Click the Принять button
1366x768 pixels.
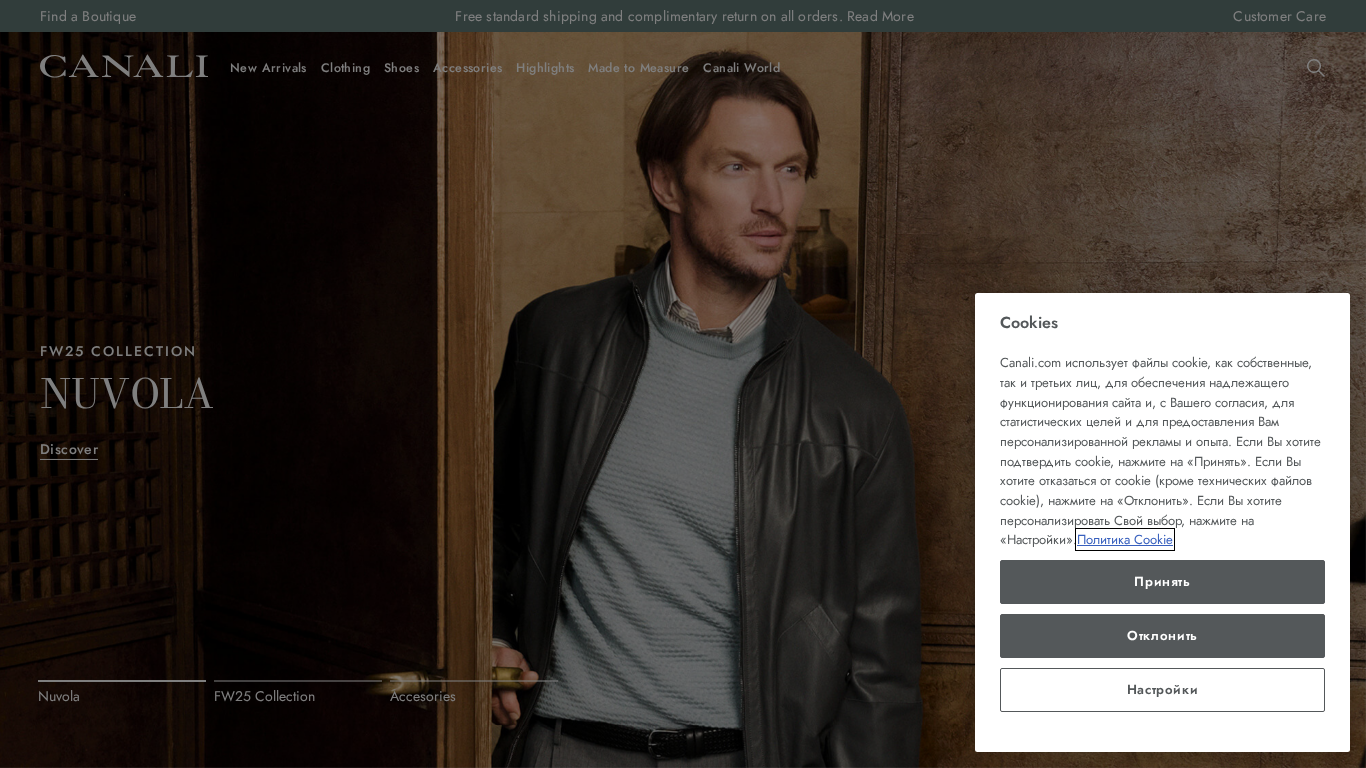[x=1162, y=582]
